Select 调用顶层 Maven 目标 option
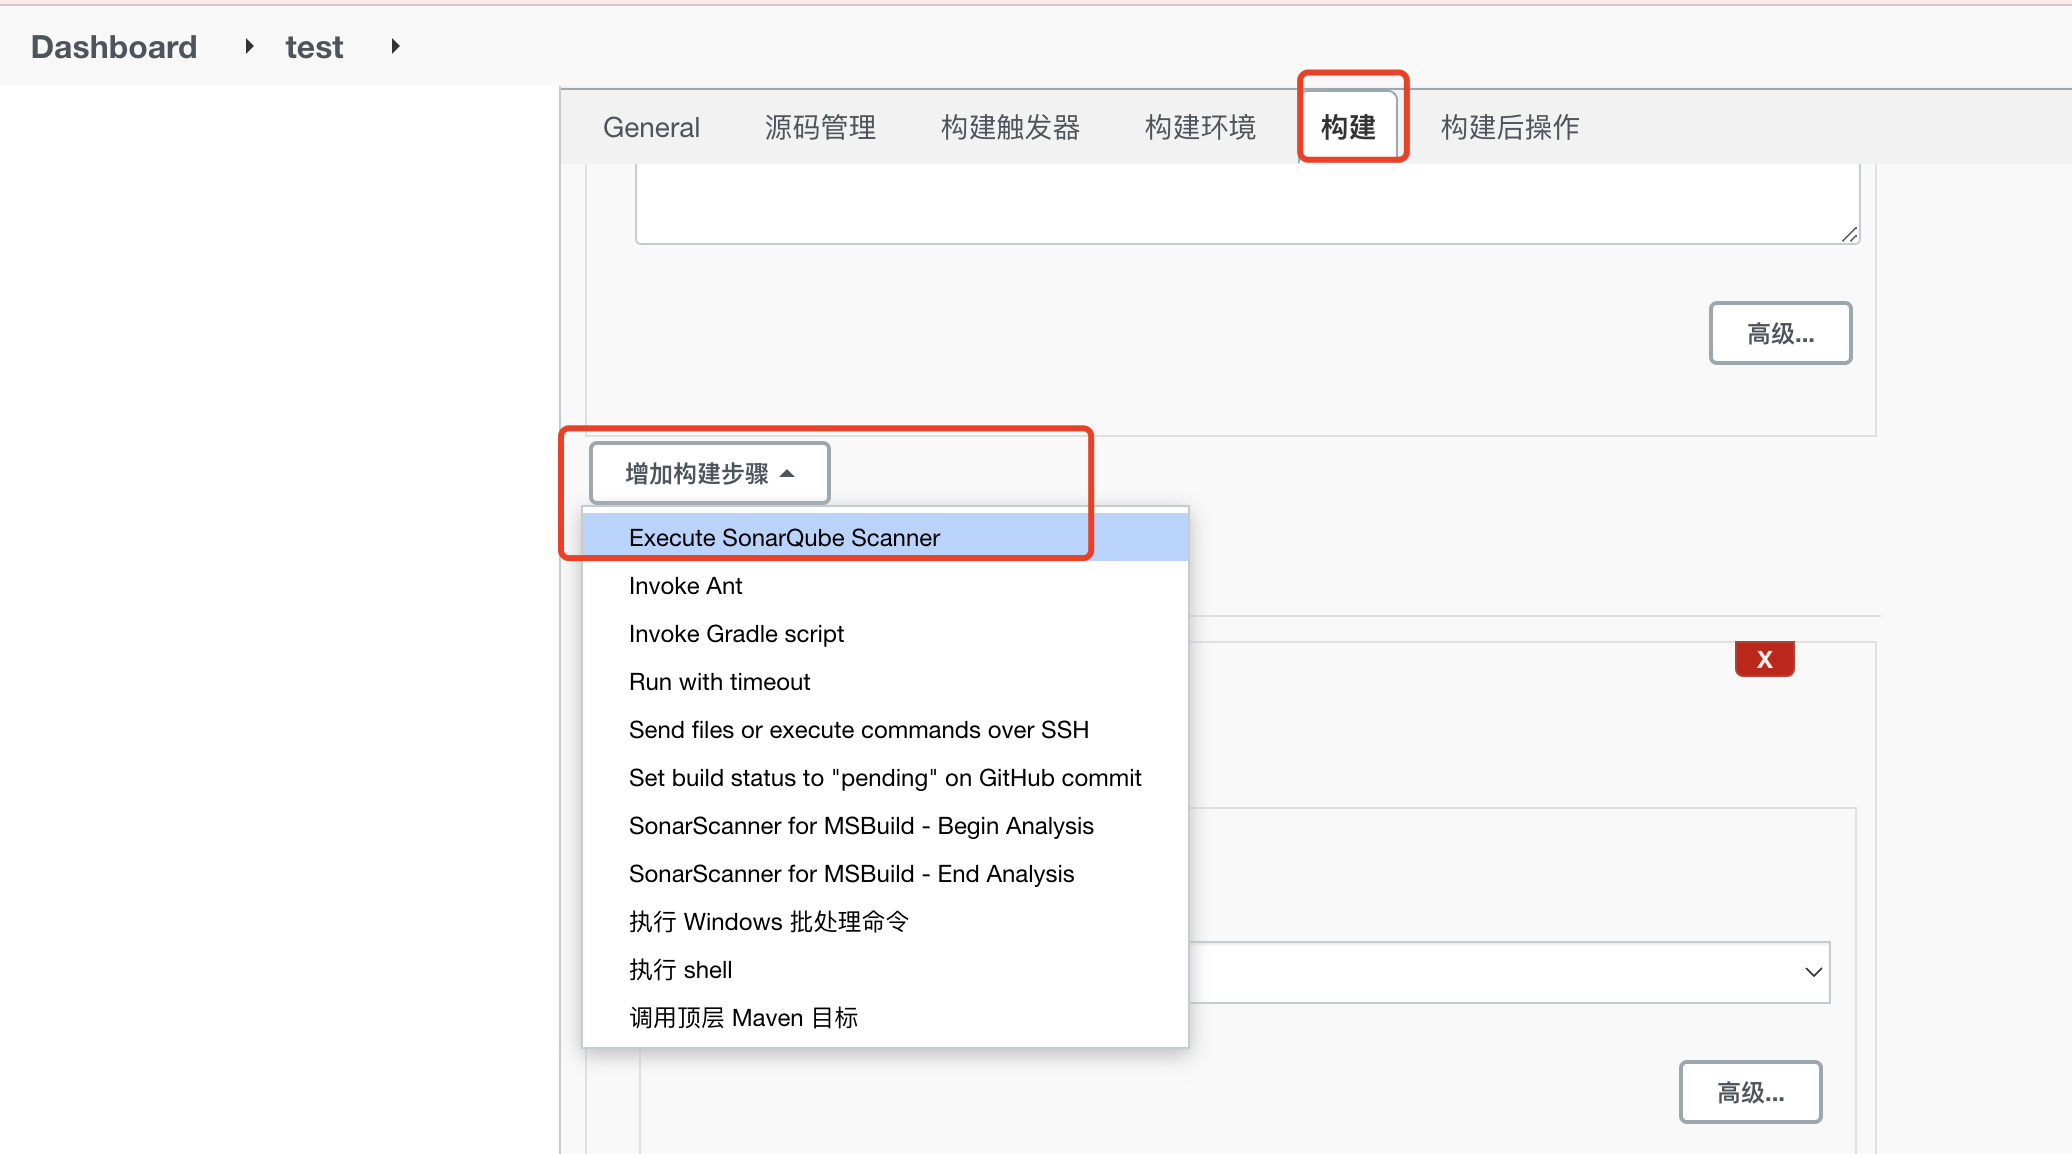The width and height of the screenshot is (2072, 1154). (743, 1018)
